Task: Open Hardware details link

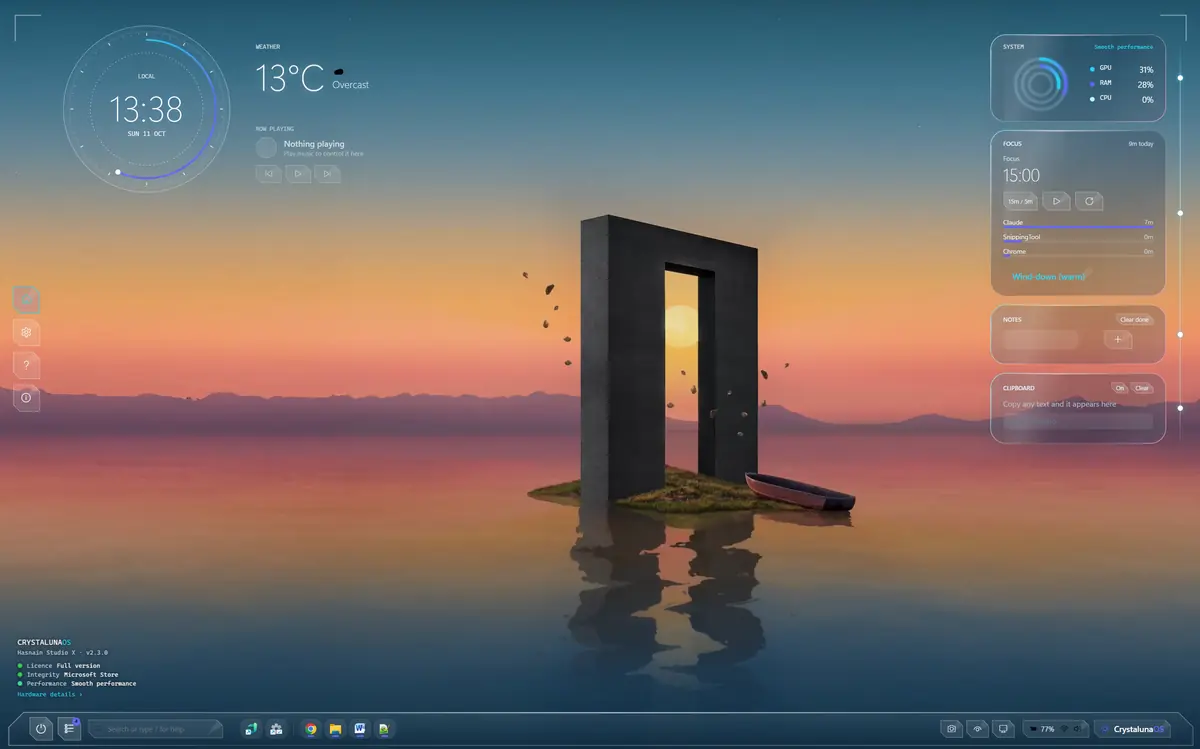Action: click(50, 694)
